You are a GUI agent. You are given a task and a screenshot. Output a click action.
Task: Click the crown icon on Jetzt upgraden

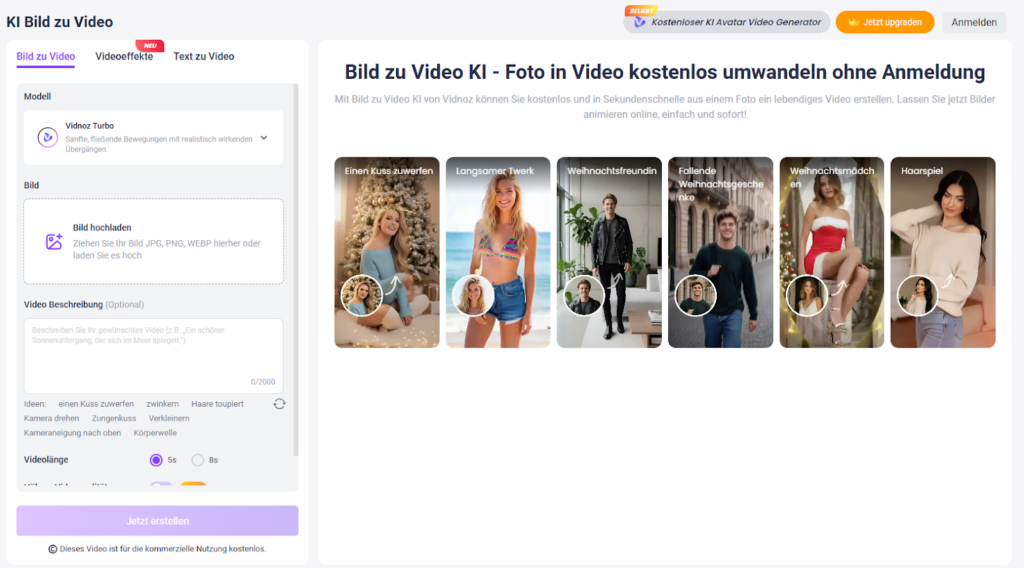pos(853,22)
